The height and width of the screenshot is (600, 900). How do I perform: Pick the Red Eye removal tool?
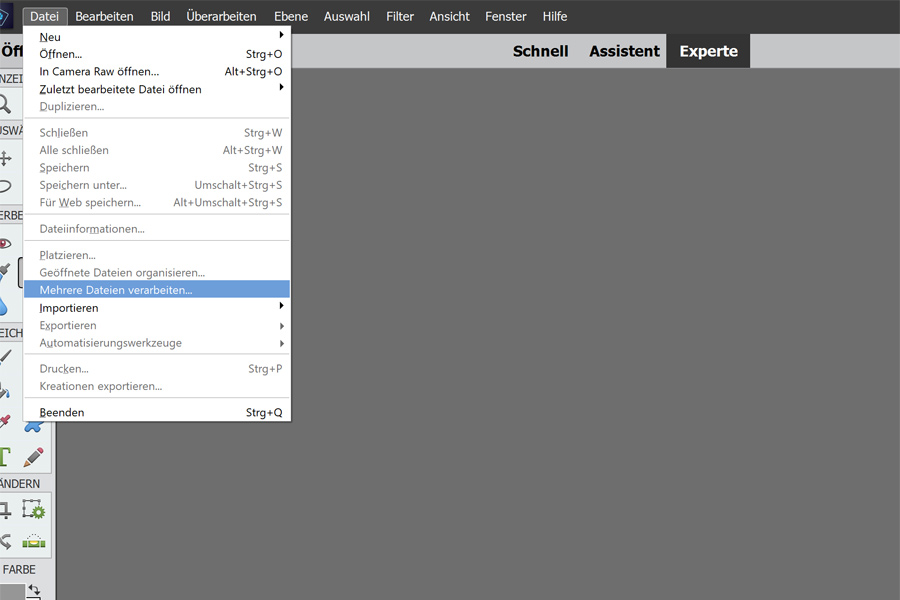[6, 243]
